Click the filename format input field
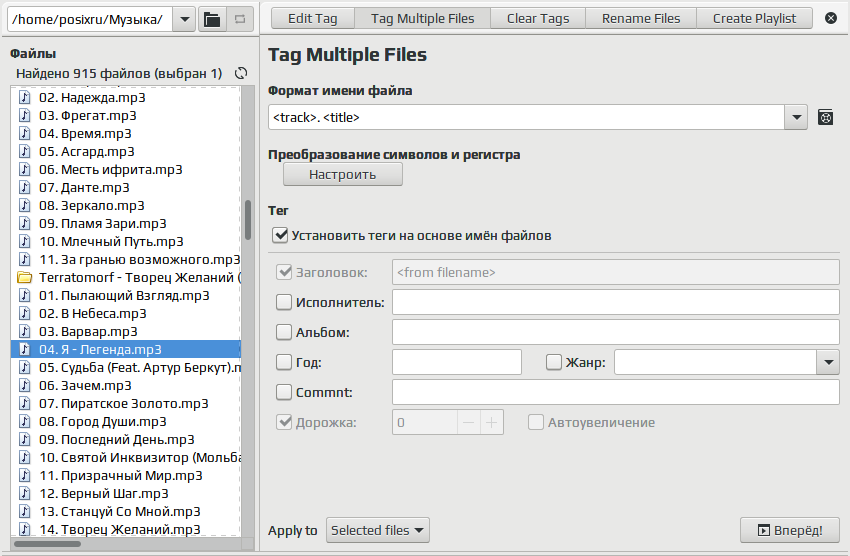The image size is (850, 556). [x=526, y=117]
